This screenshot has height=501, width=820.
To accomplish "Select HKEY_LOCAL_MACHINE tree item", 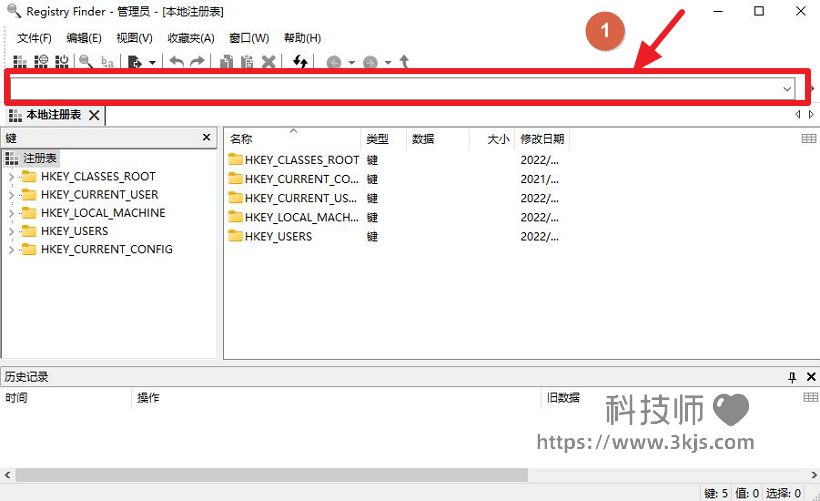I will (103, 213).
